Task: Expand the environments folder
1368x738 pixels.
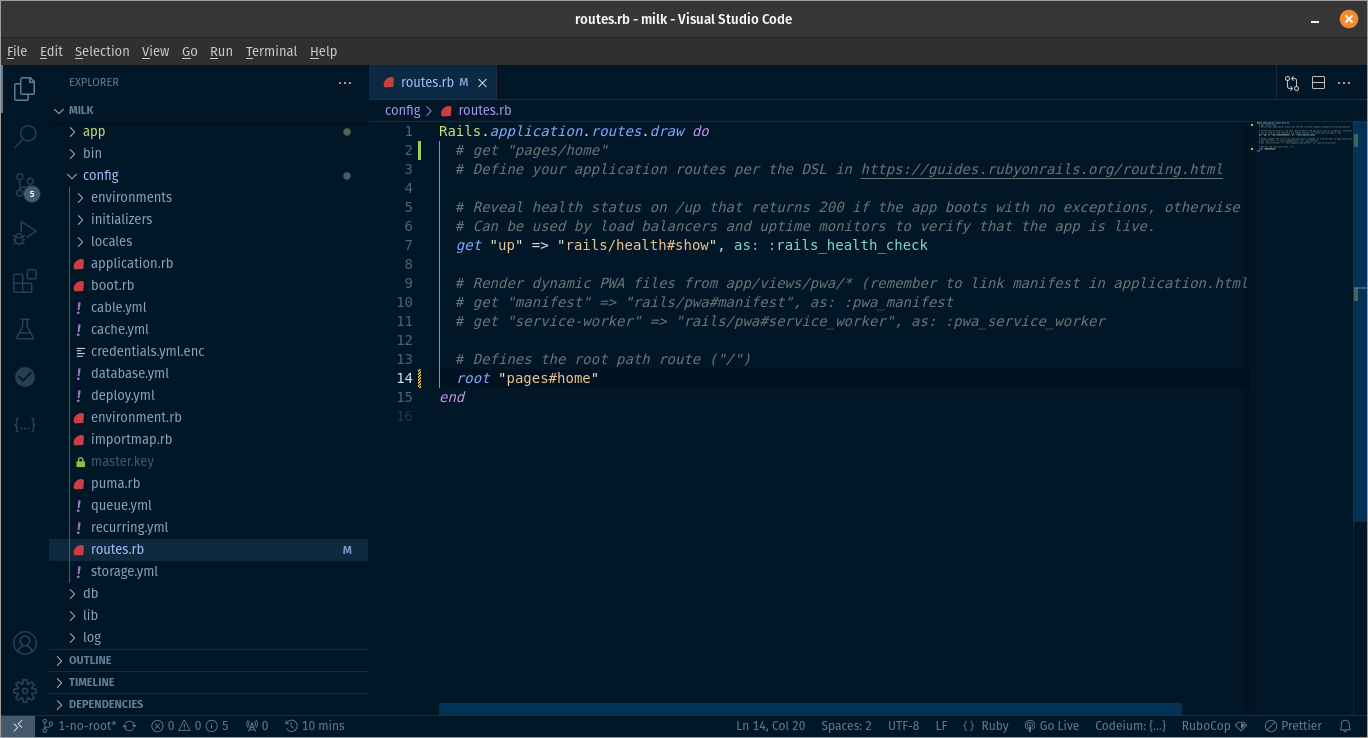Action: (x=208, y=198)
